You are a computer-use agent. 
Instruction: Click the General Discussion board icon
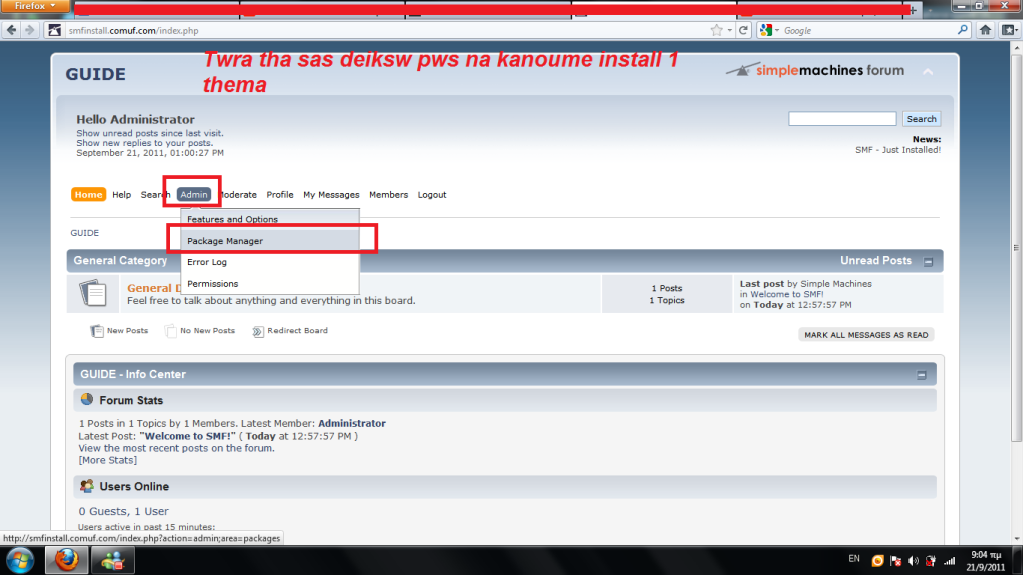[93, 293]
